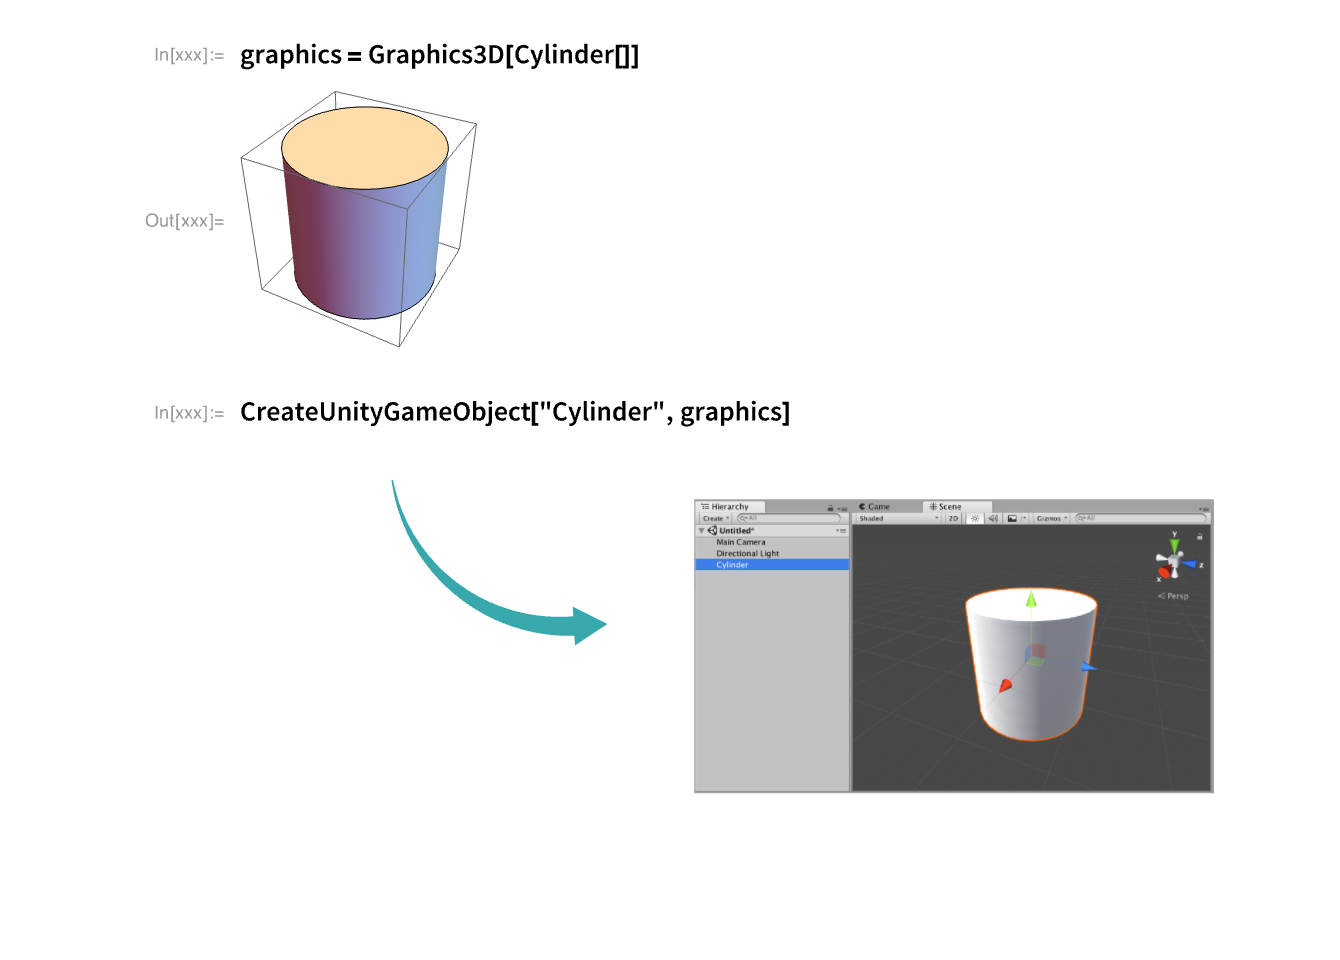
Task: Click the blue Z axis gizmo cone
Action: point(1190,564)
